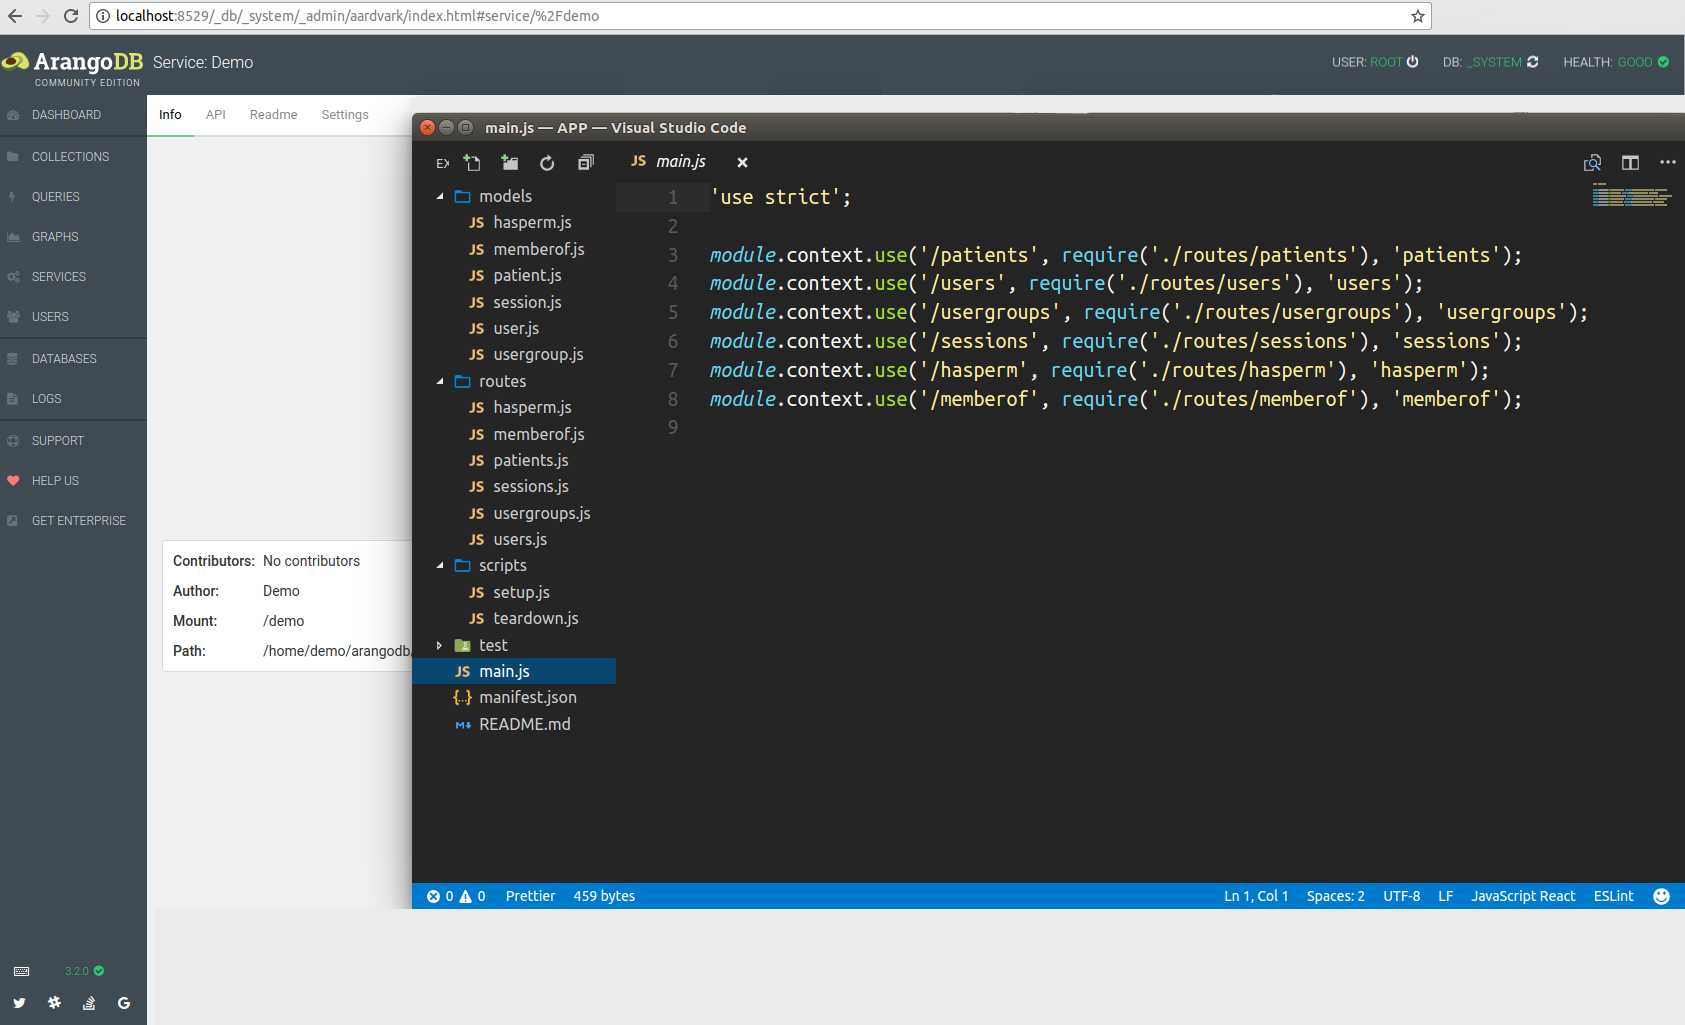Click New File icon in VS Code explorer
The image size is (1685, 1025).
click(472, 162)
